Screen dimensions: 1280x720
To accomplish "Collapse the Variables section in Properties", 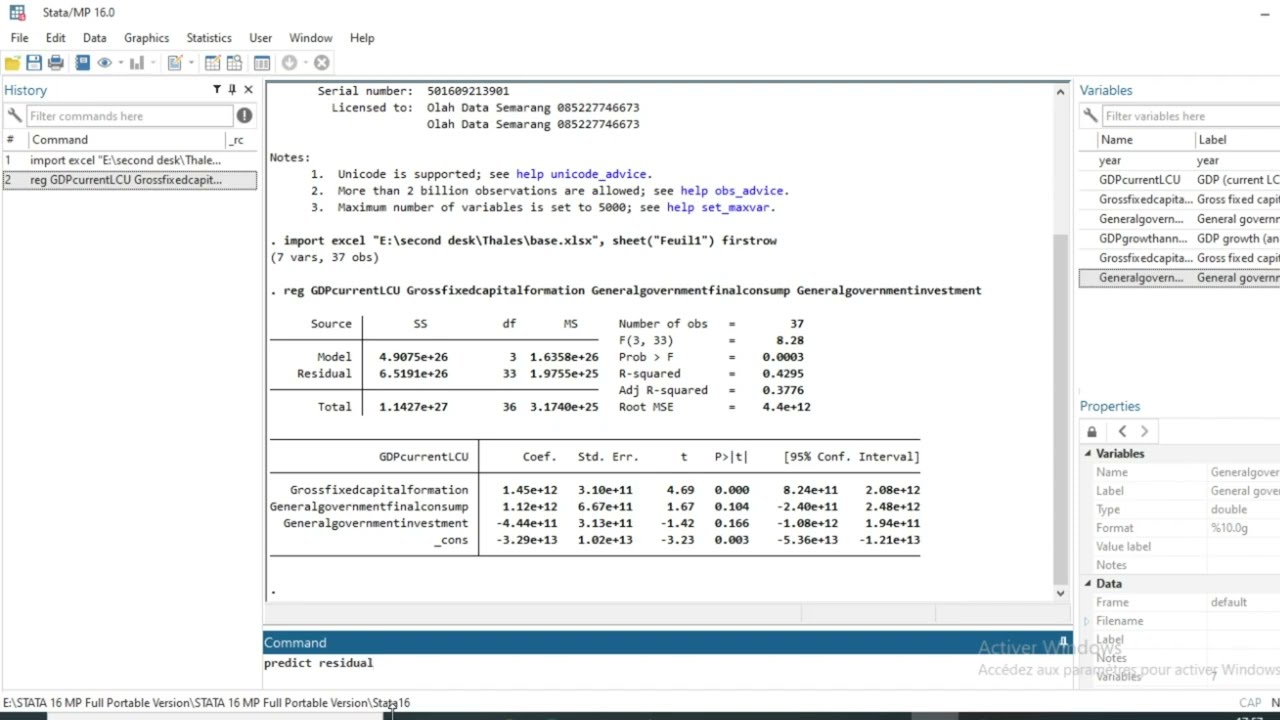I will tap(1088, 454).
